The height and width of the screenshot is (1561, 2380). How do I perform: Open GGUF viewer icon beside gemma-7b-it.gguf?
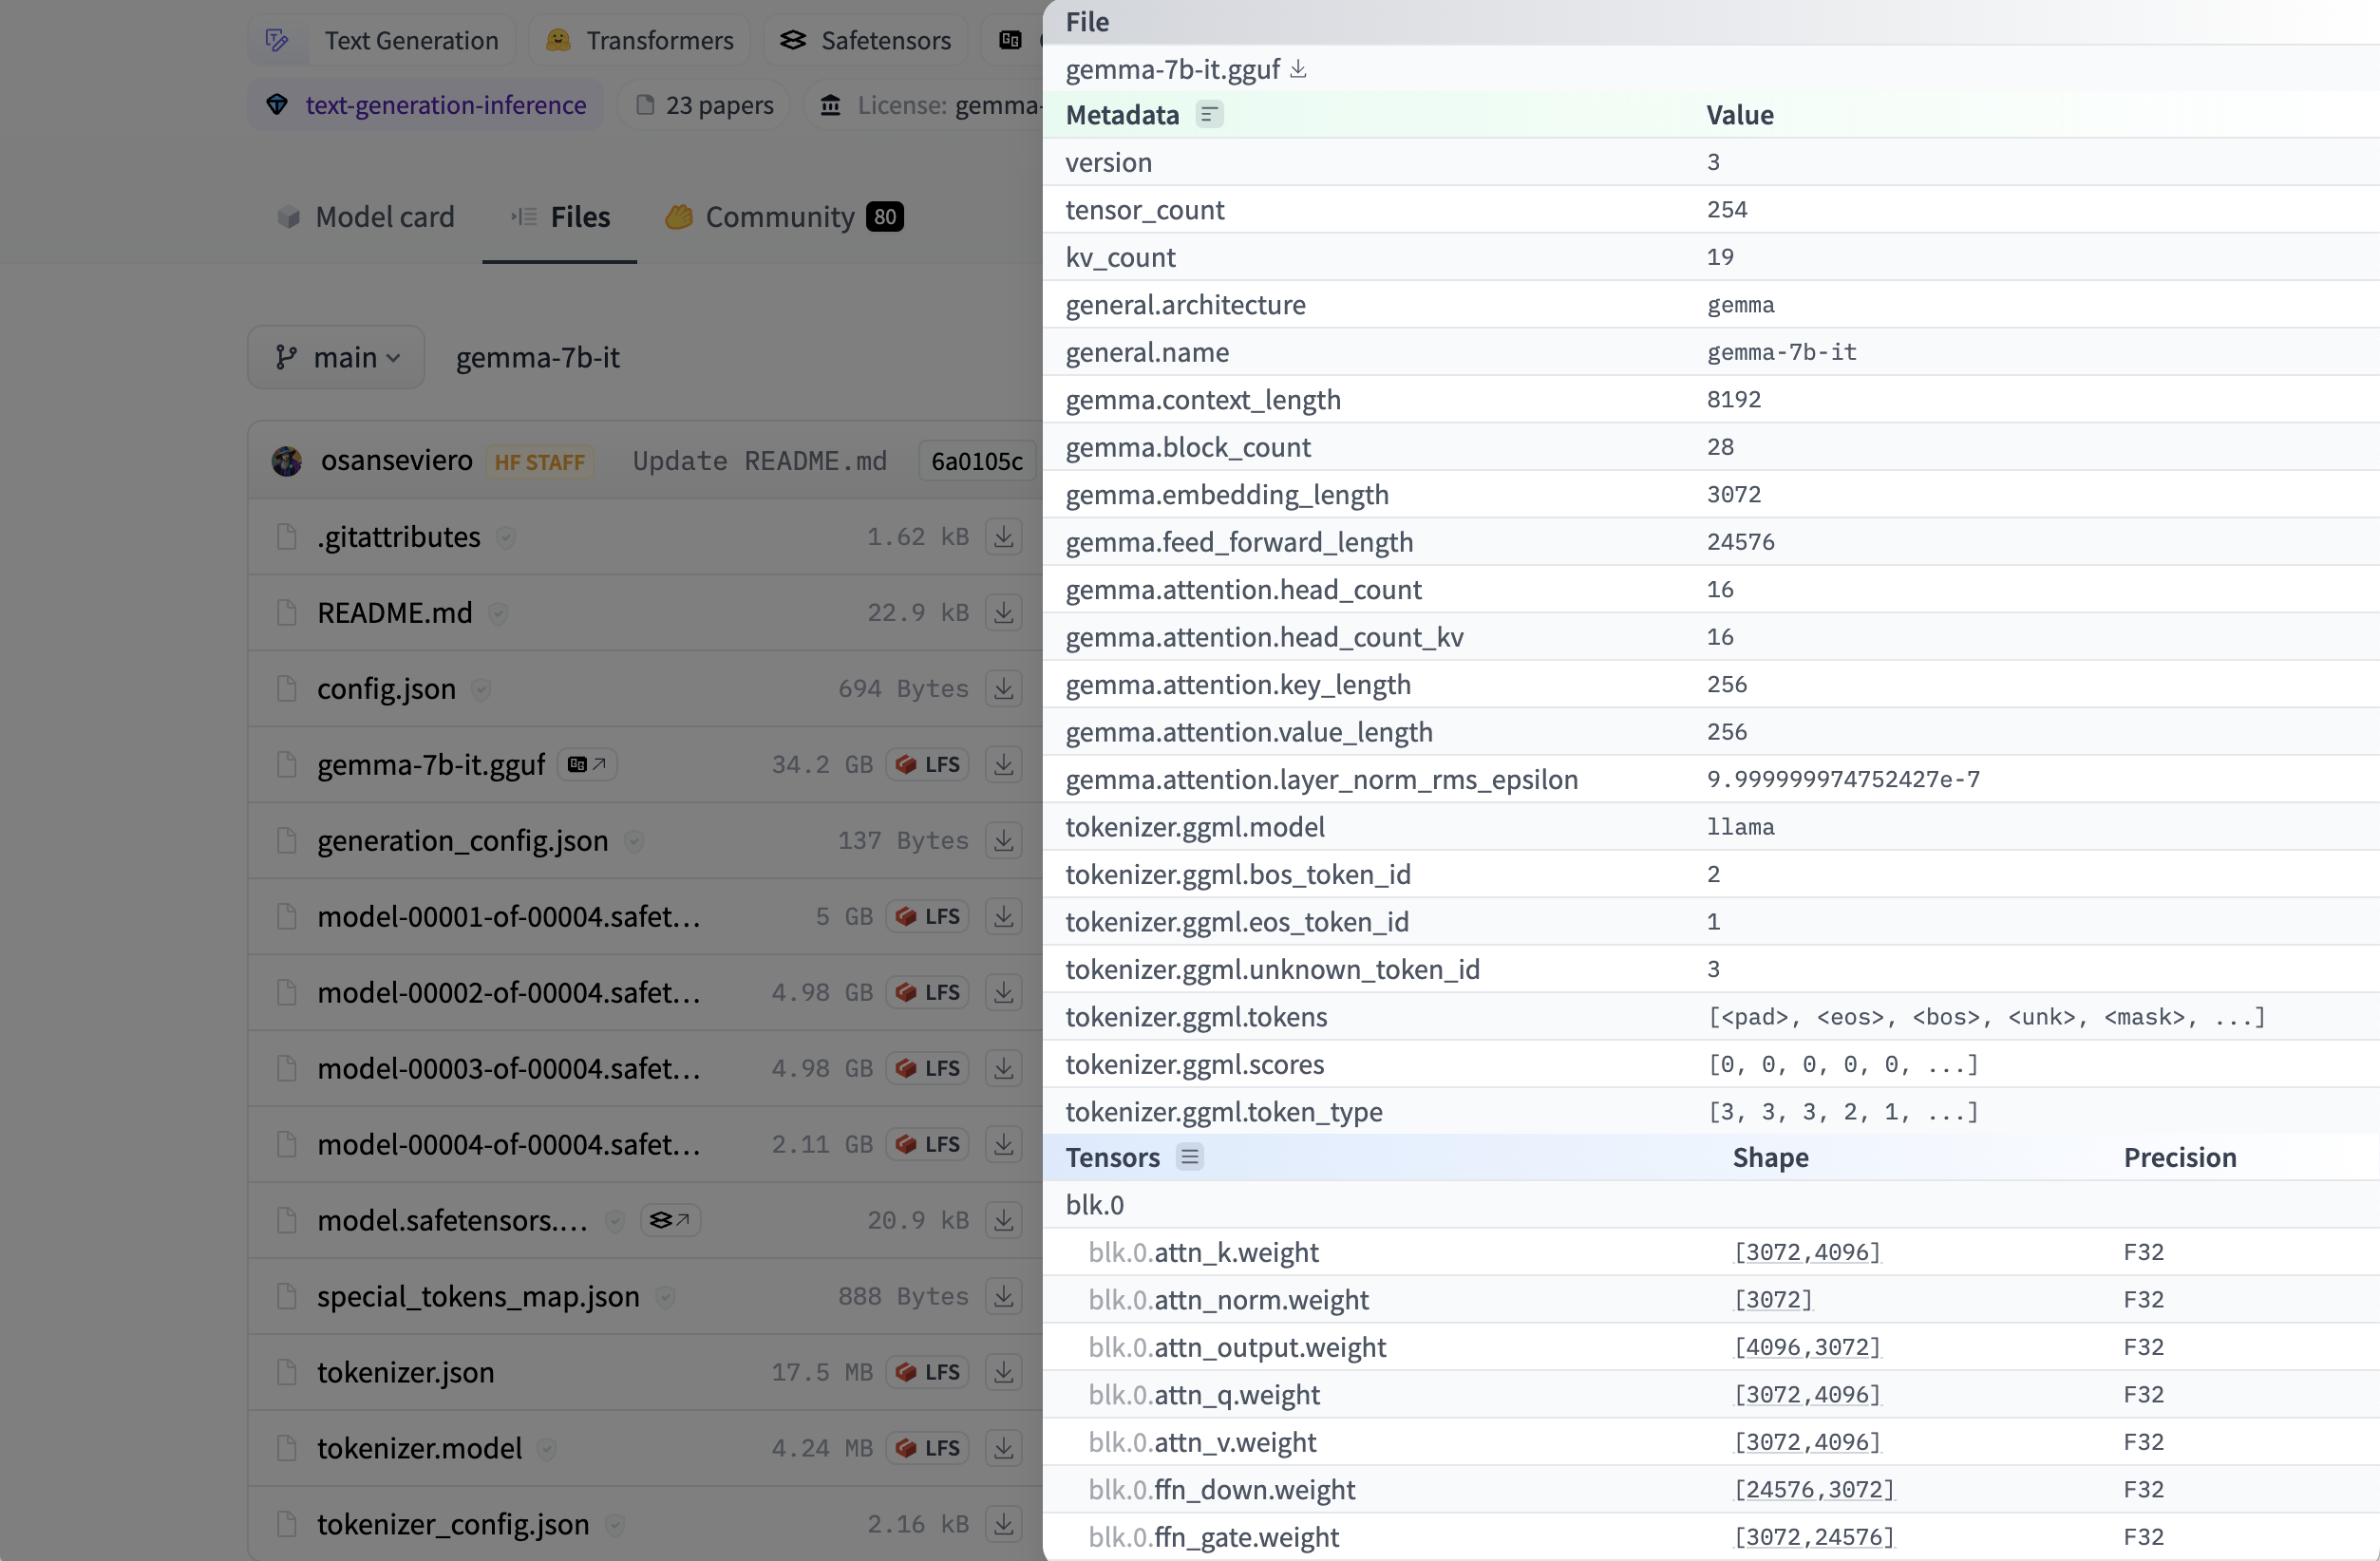click(x=587, y=764)
